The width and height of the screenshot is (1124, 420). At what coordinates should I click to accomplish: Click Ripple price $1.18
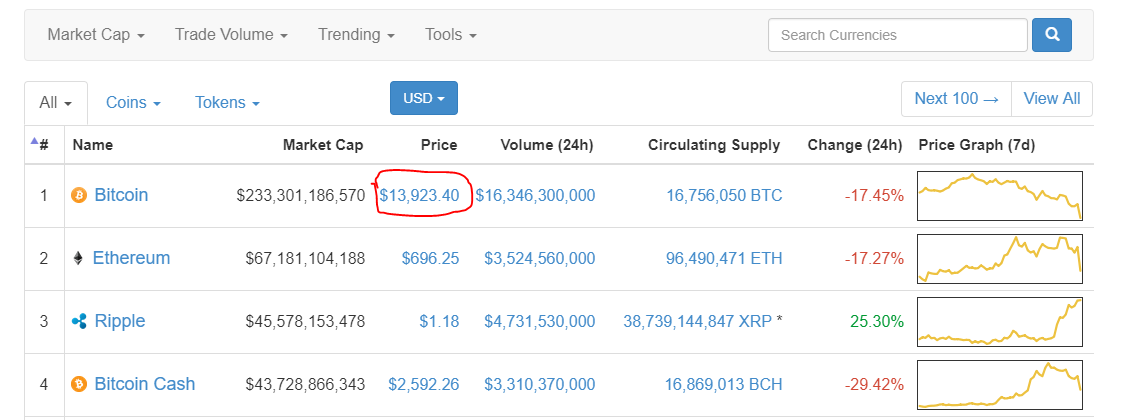(x=439, y=321)
